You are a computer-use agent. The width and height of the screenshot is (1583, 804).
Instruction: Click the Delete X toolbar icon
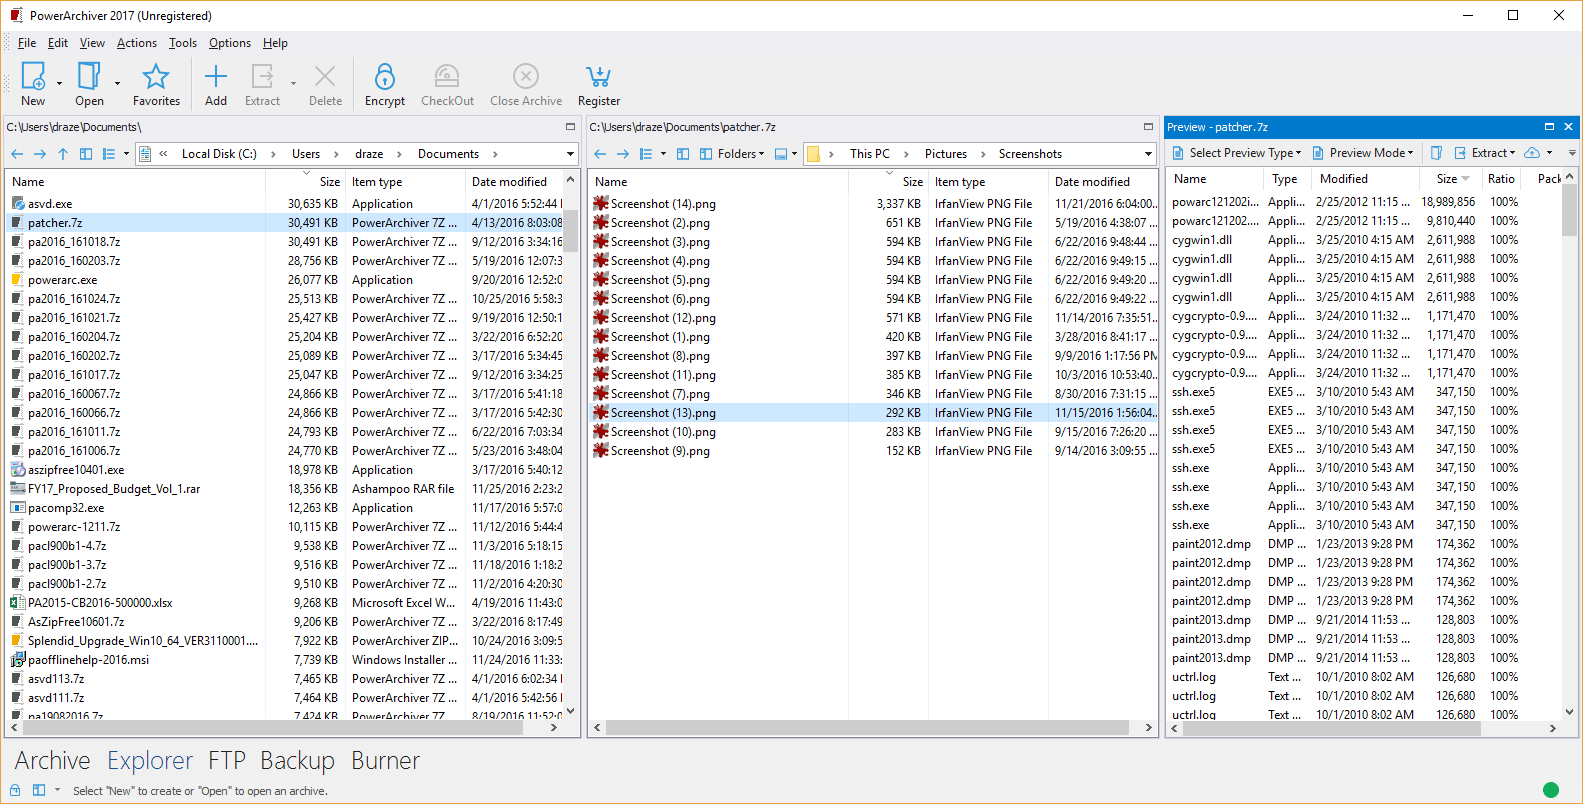coord(325,77)
